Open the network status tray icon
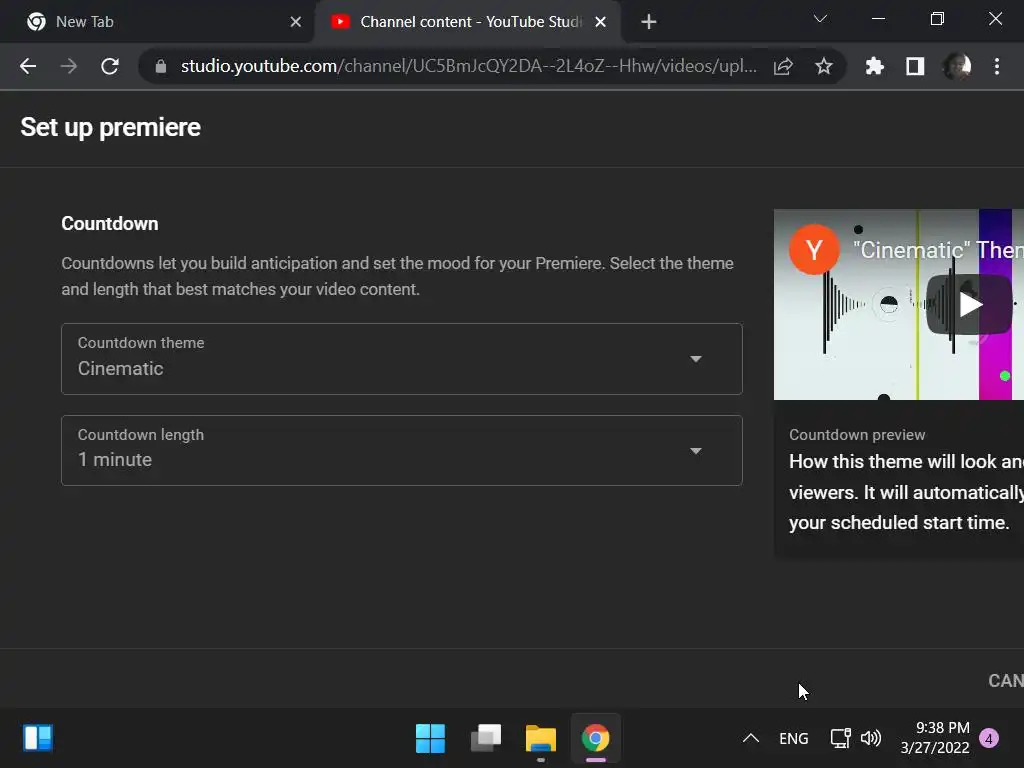The image size is (1024, 768). coord(840,738)
